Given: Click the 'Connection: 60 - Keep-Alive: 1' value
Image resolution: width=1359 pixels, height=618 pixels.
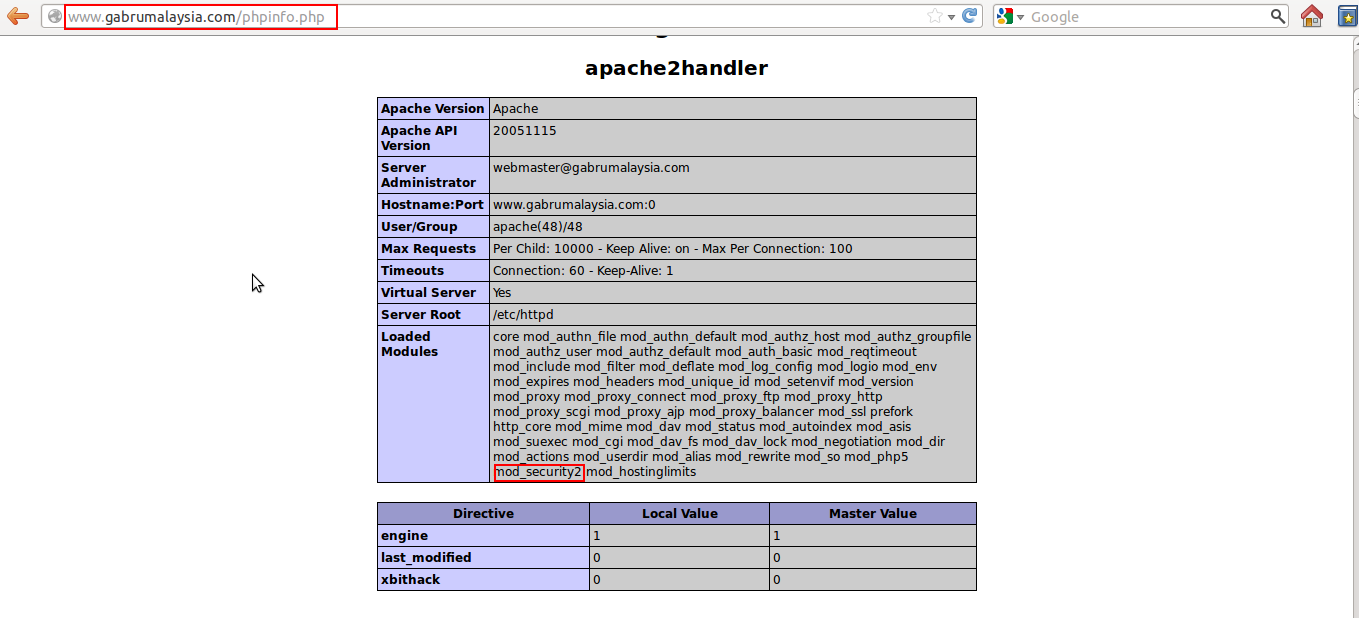Looking at the screenshot, I should [x=583, y=271].
